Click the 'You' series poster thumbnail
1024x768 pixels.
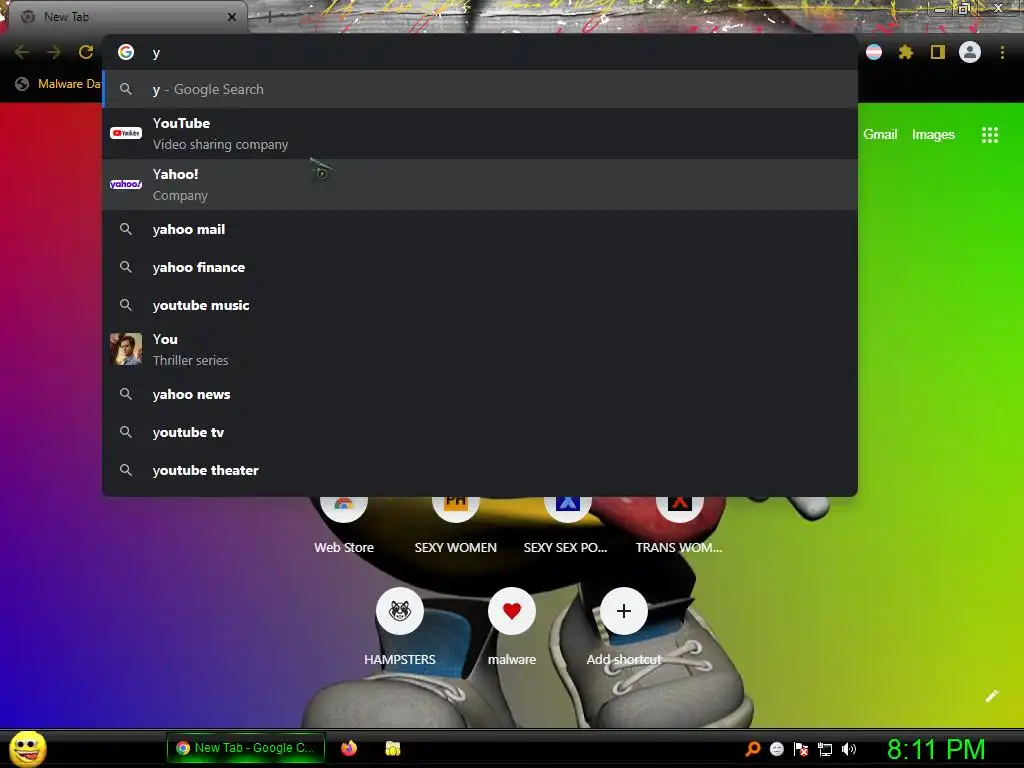126,349
